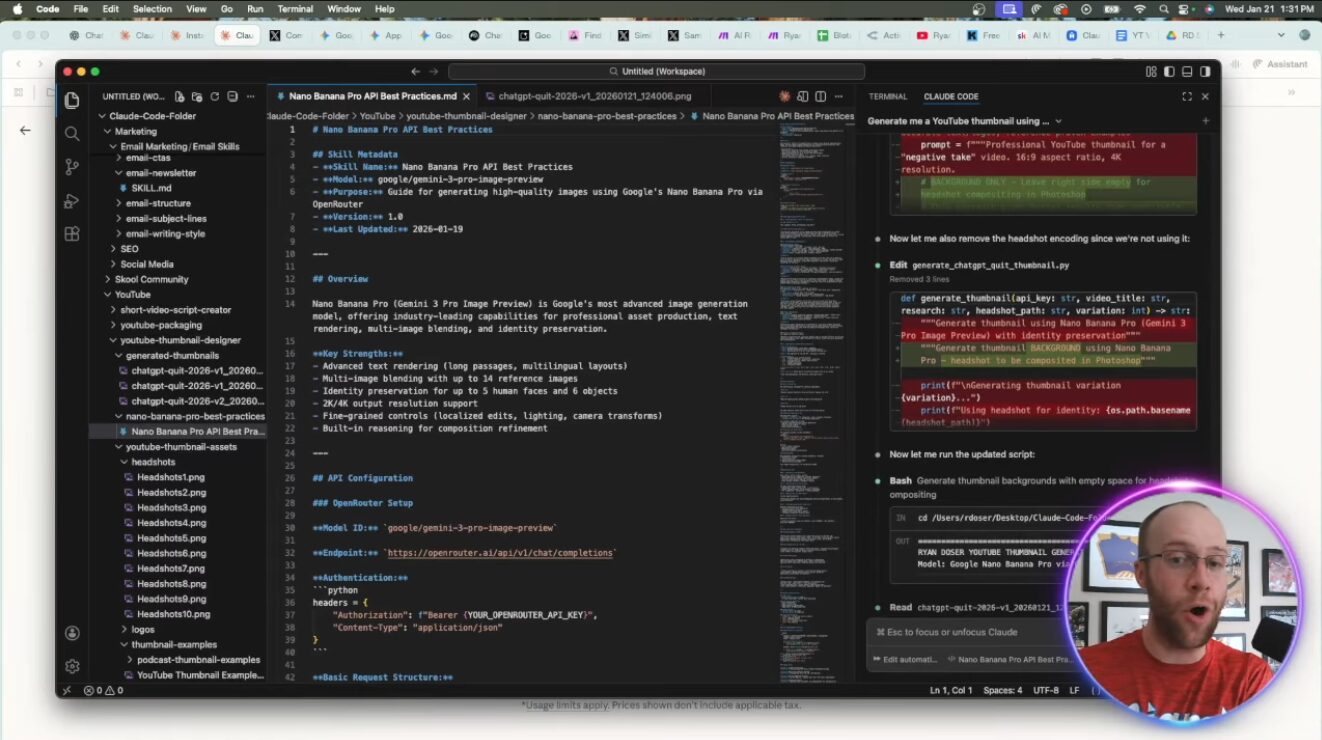Collapse all folders in Explorer
The image size is (1322, 740).
[232, 97]
